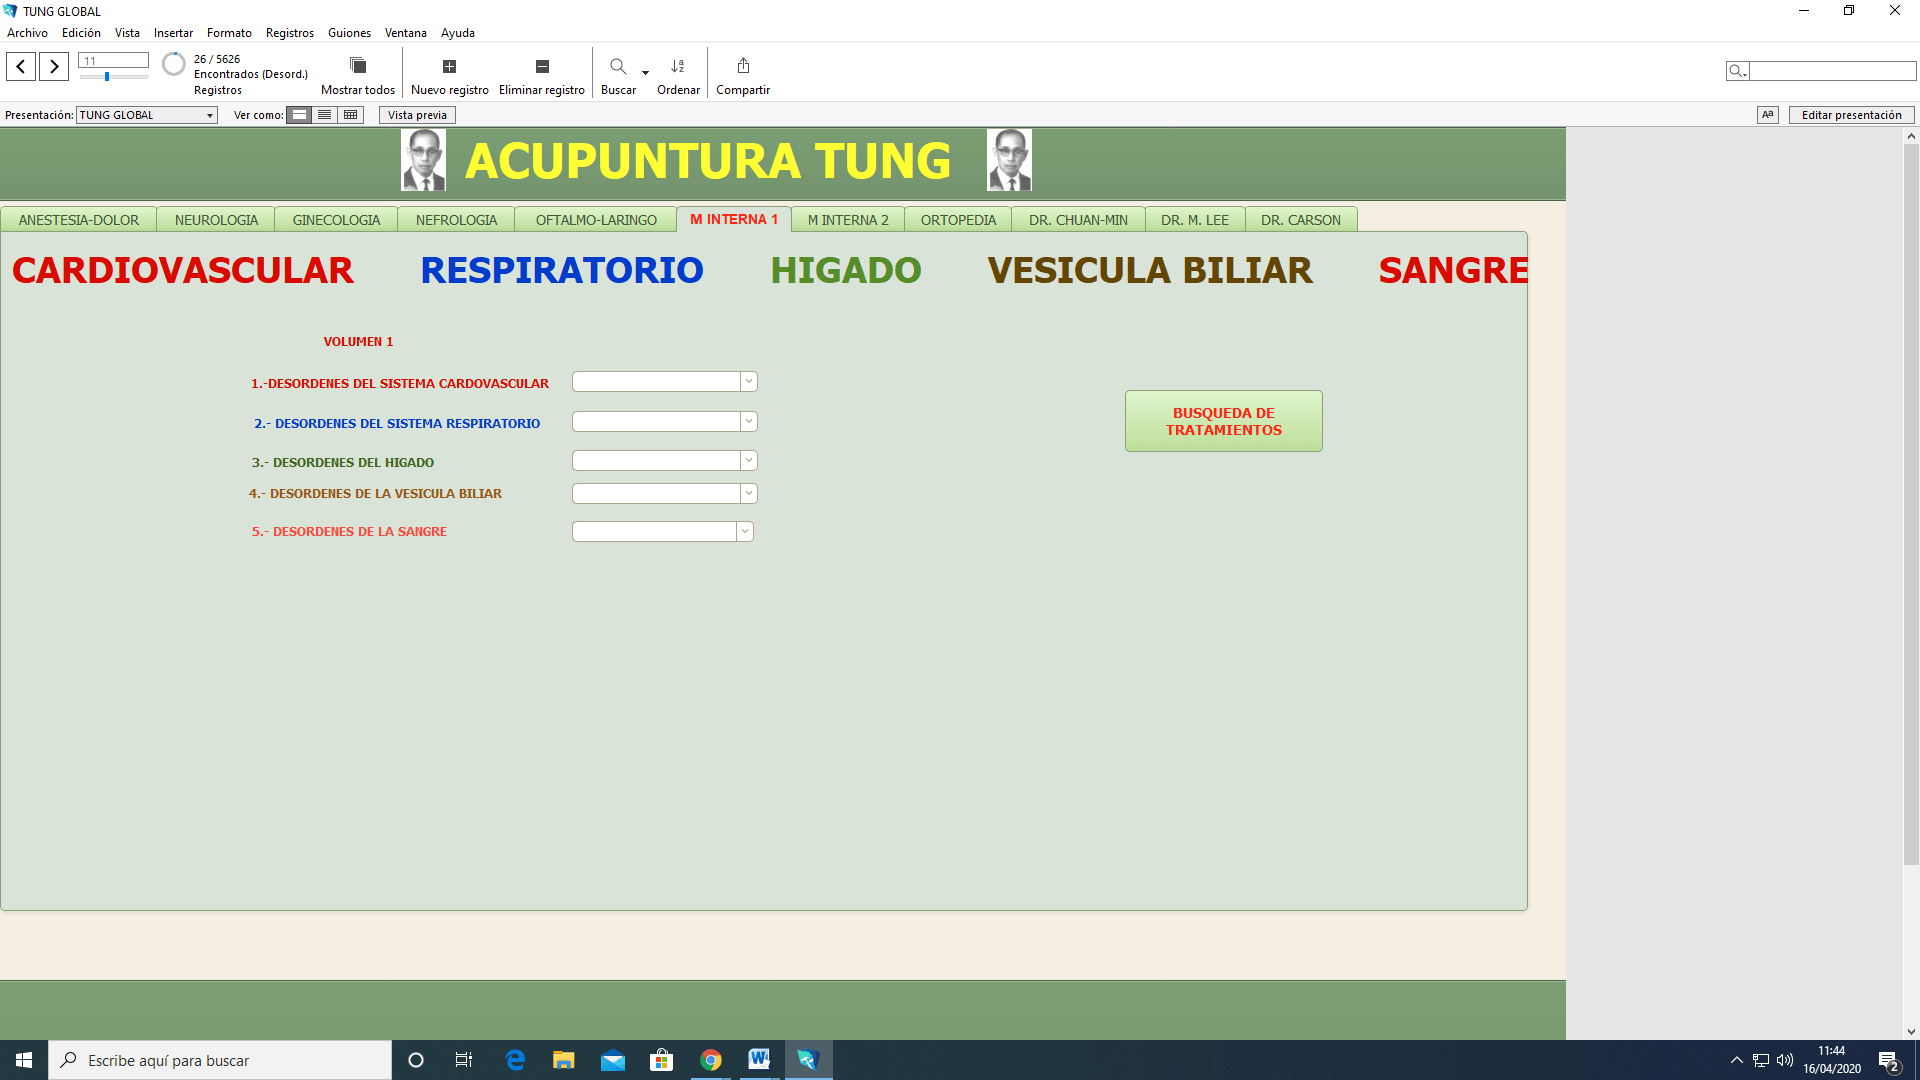The width and height of the screenshot is (1920, 1080).
Task: Switch to table view mode
Action: (x=351, y=115)
